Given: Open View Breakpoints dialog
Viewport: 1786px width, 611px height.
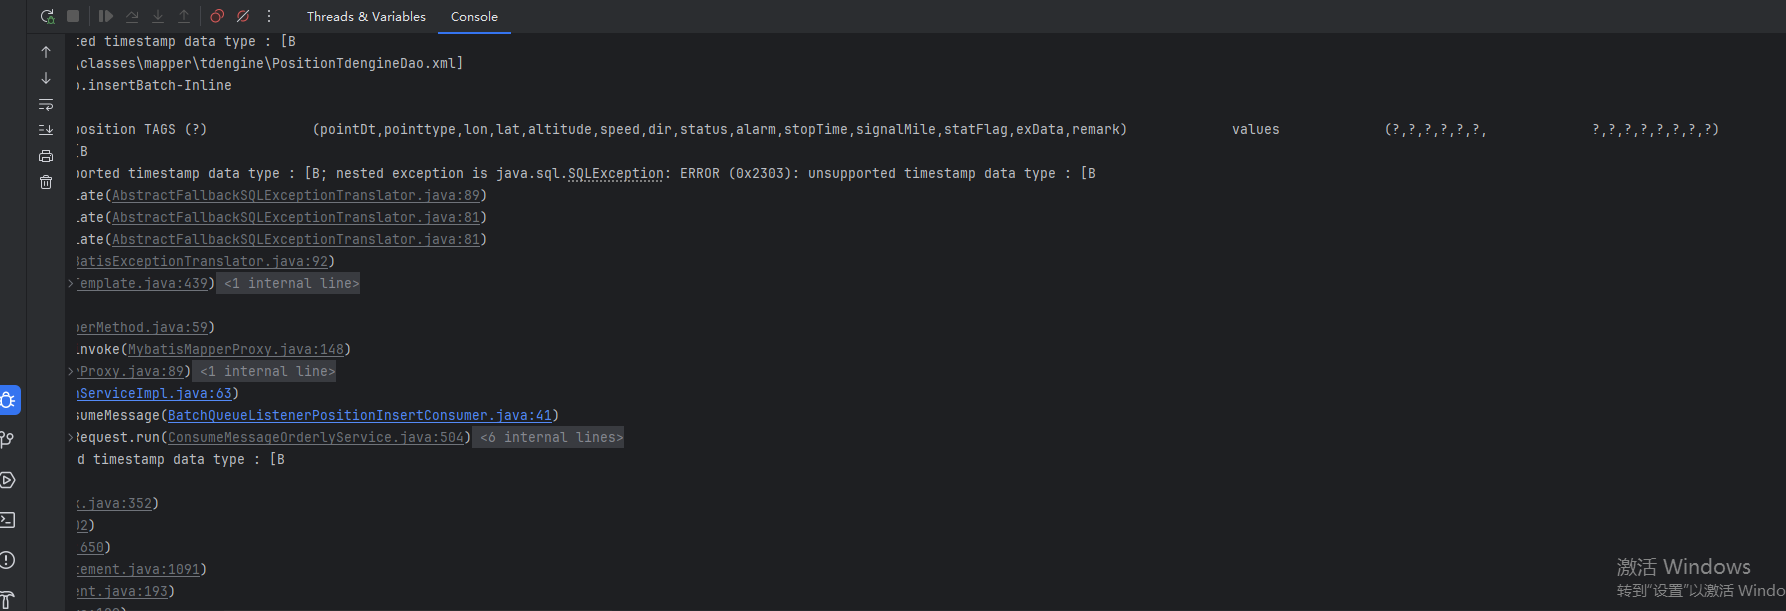Looking at the screenshot, I should pyautogui.click(x=217, y=16).
